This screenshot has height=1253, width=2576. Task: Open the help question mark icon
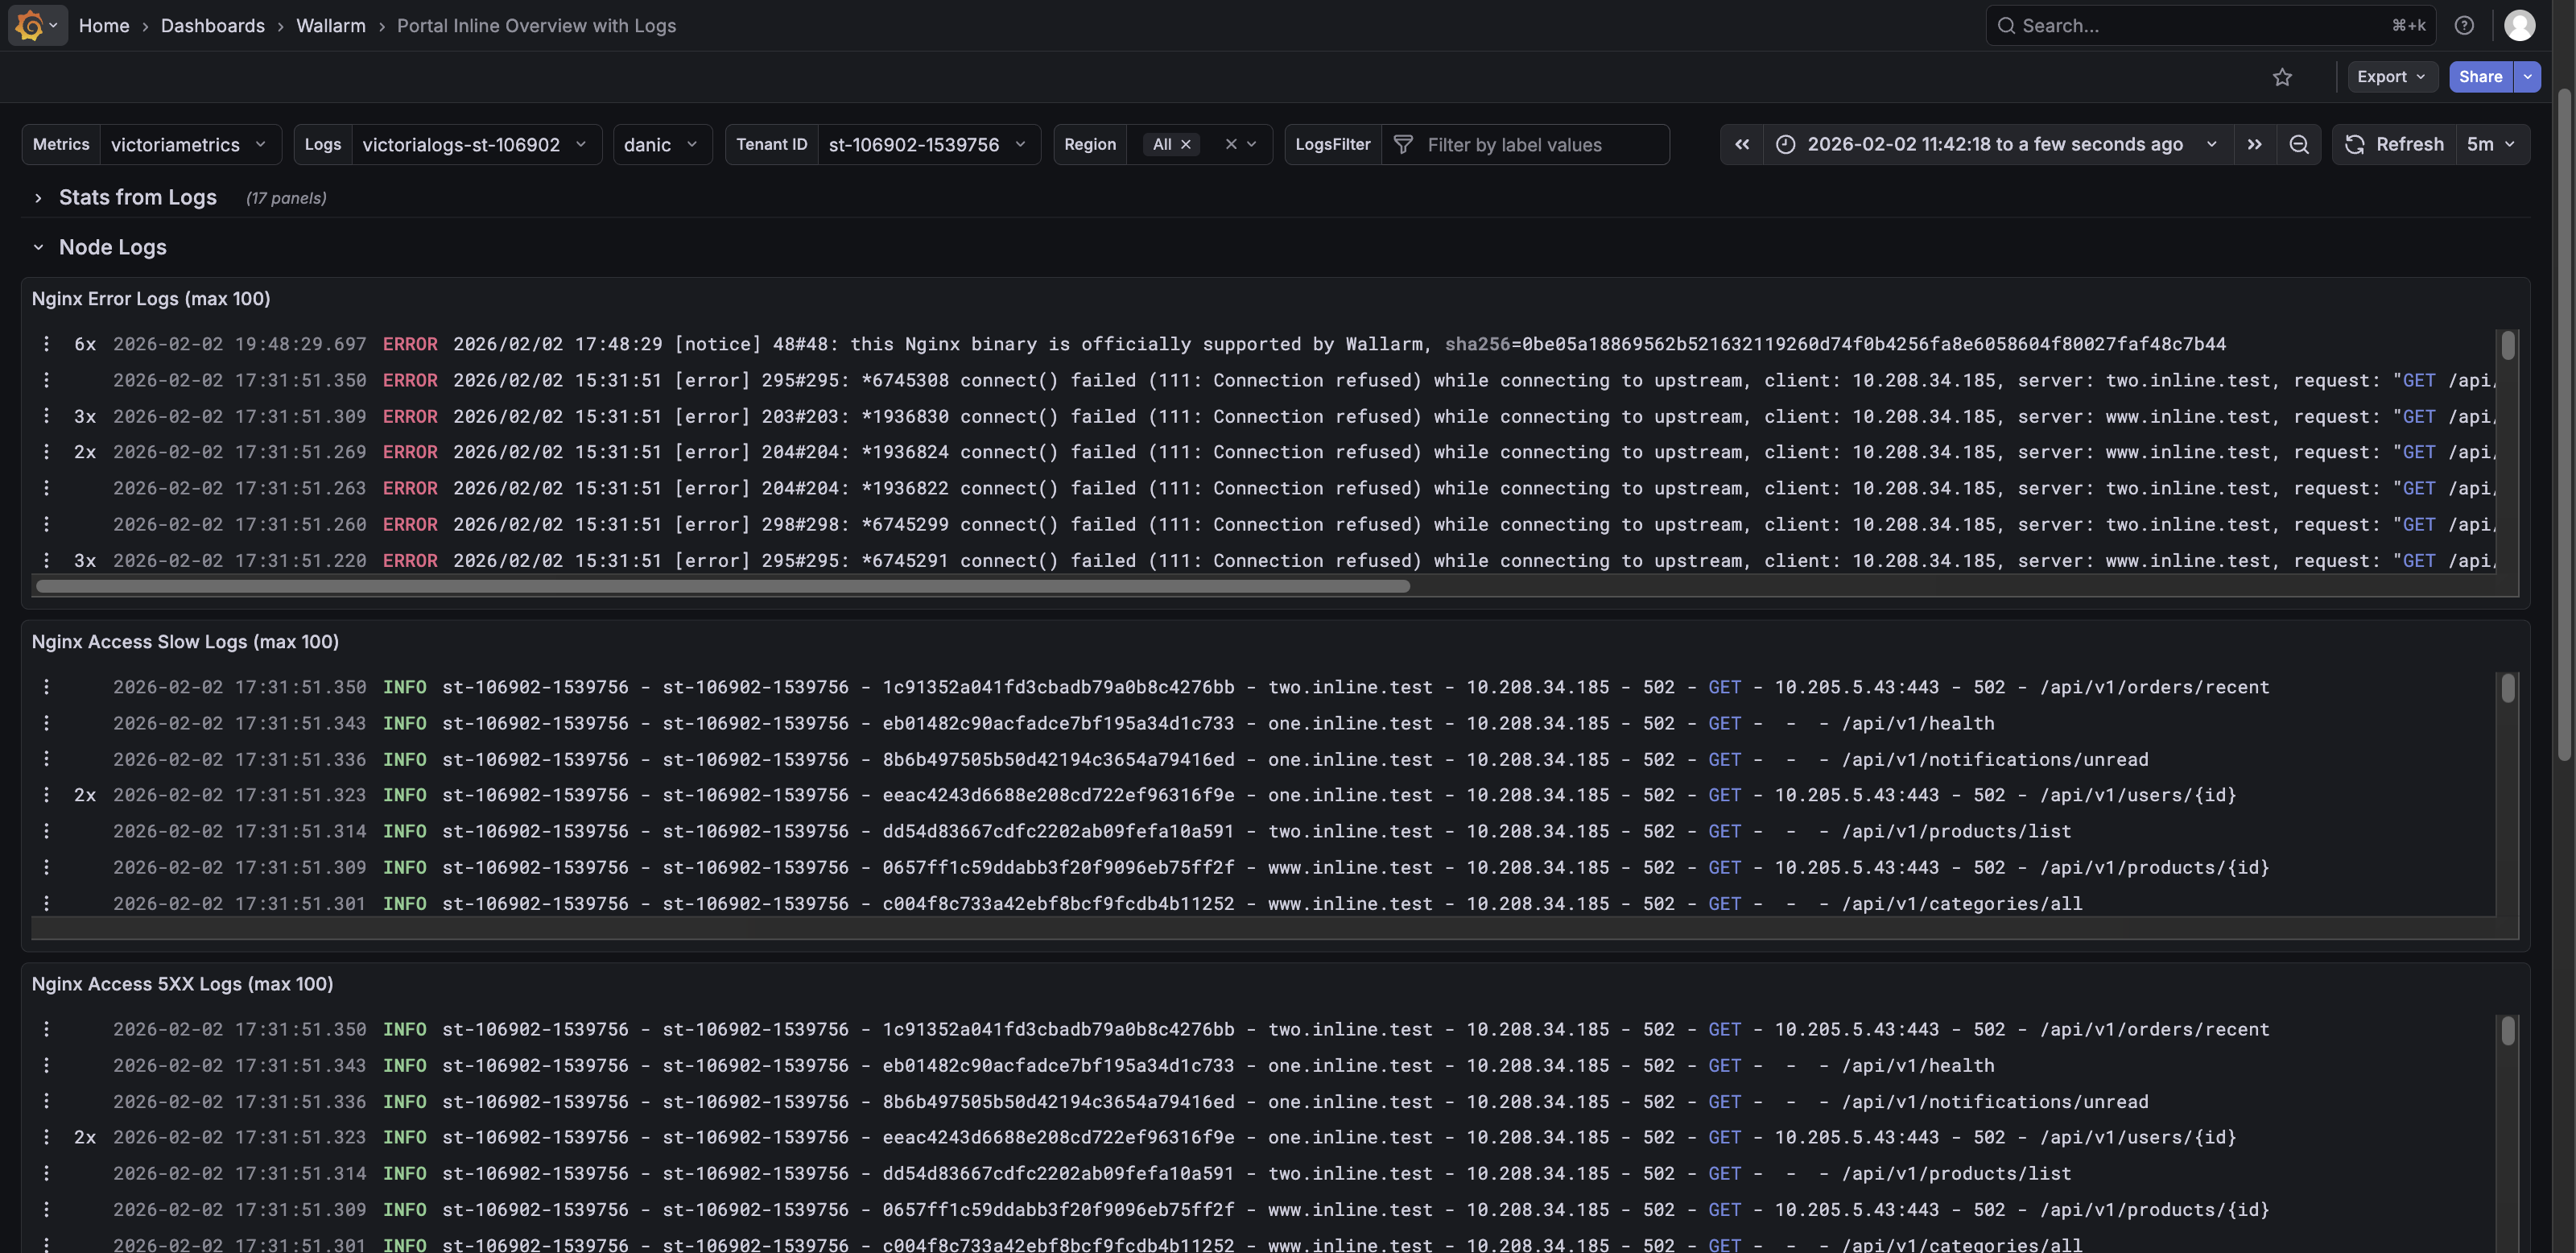2463,25
